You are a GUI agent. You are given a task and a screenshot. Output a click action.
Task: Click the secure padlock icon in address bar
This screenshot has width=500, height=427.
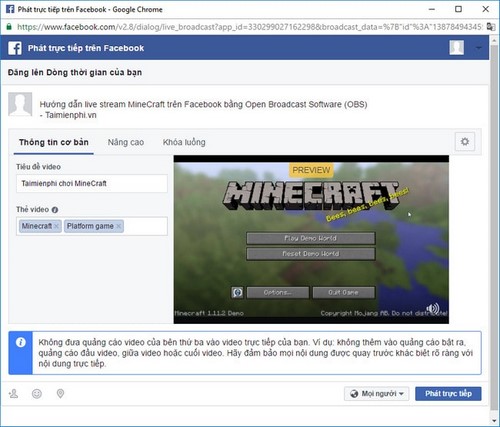click(x=9, y=27)
